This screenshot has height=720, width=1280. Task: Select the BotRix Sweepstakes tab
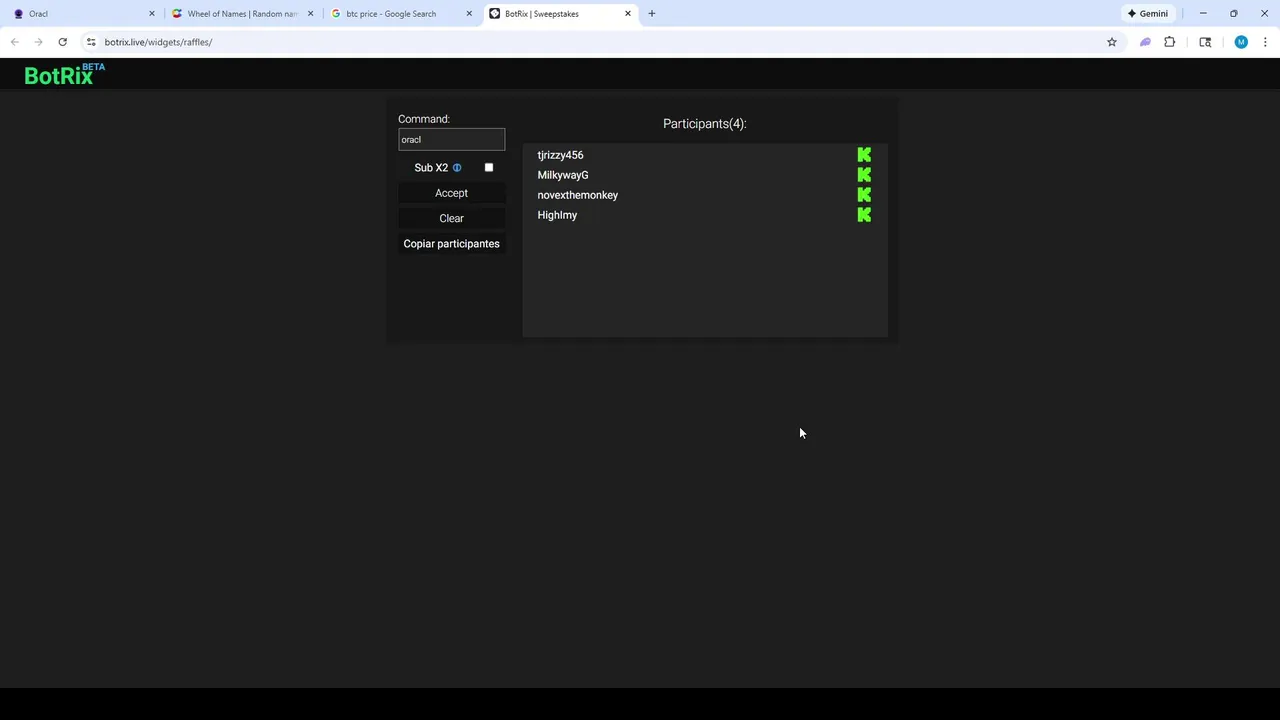560,14
